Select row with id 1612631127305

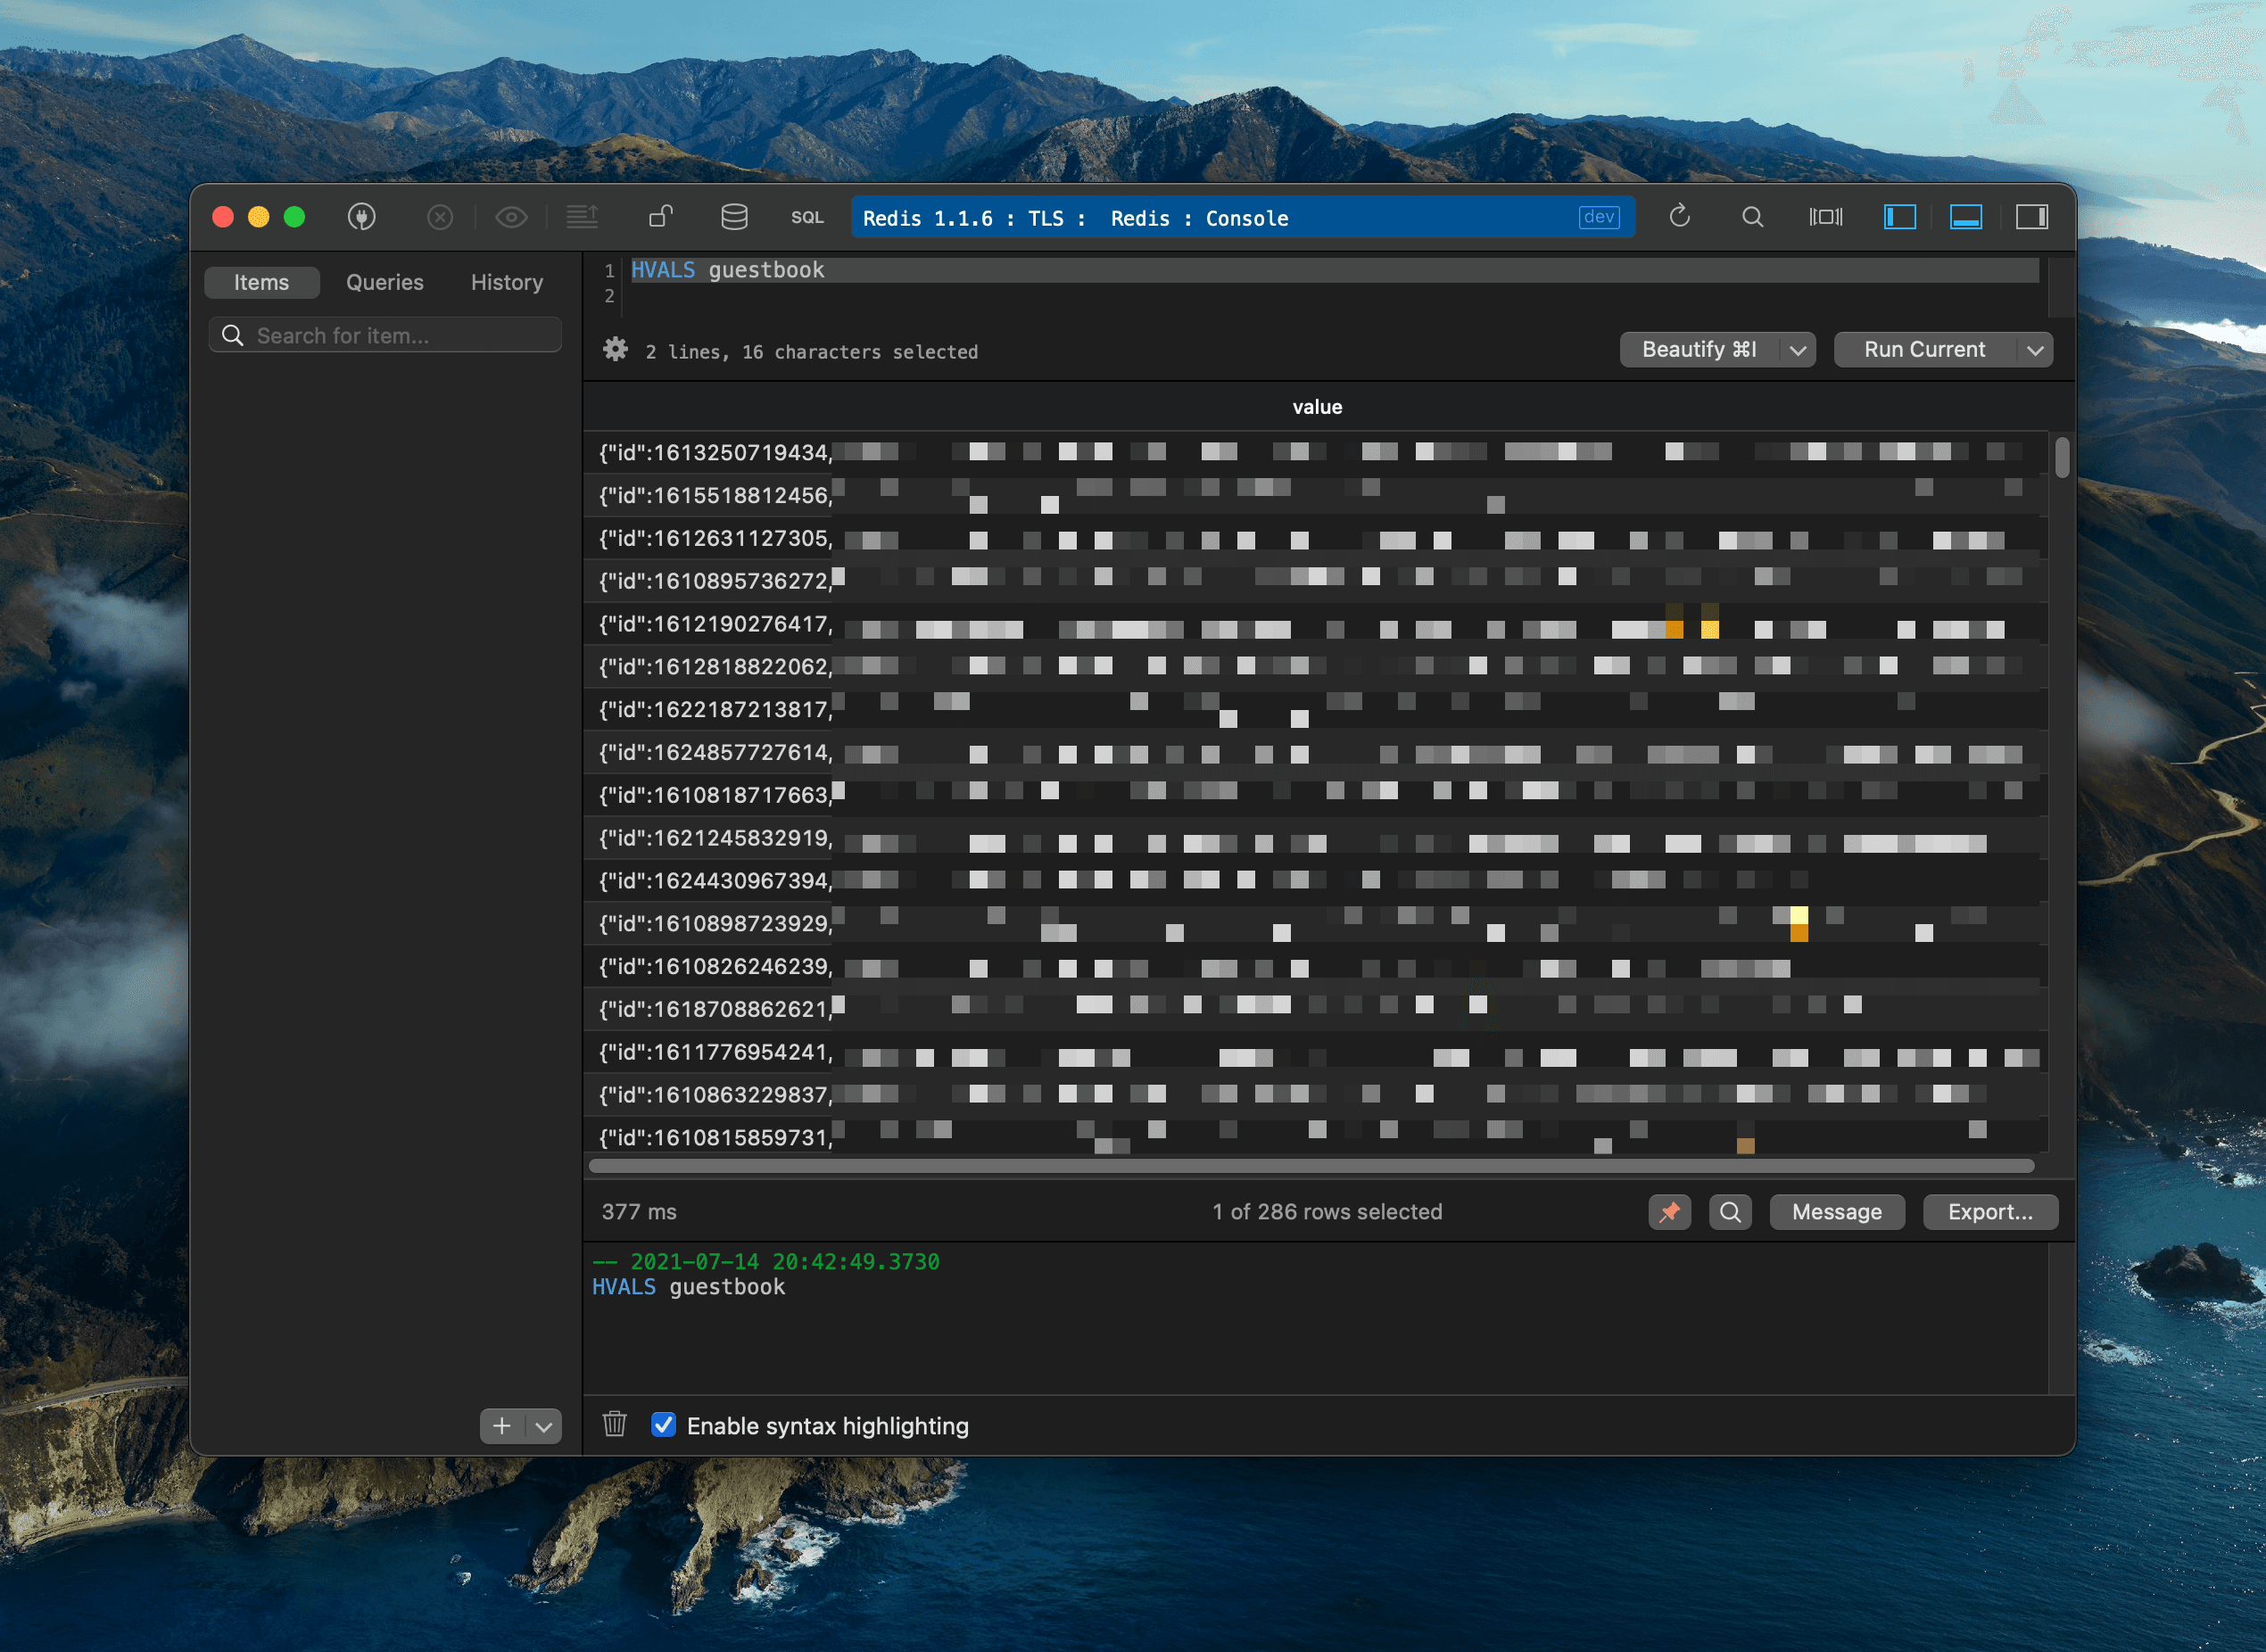(x=1315, y=539)
